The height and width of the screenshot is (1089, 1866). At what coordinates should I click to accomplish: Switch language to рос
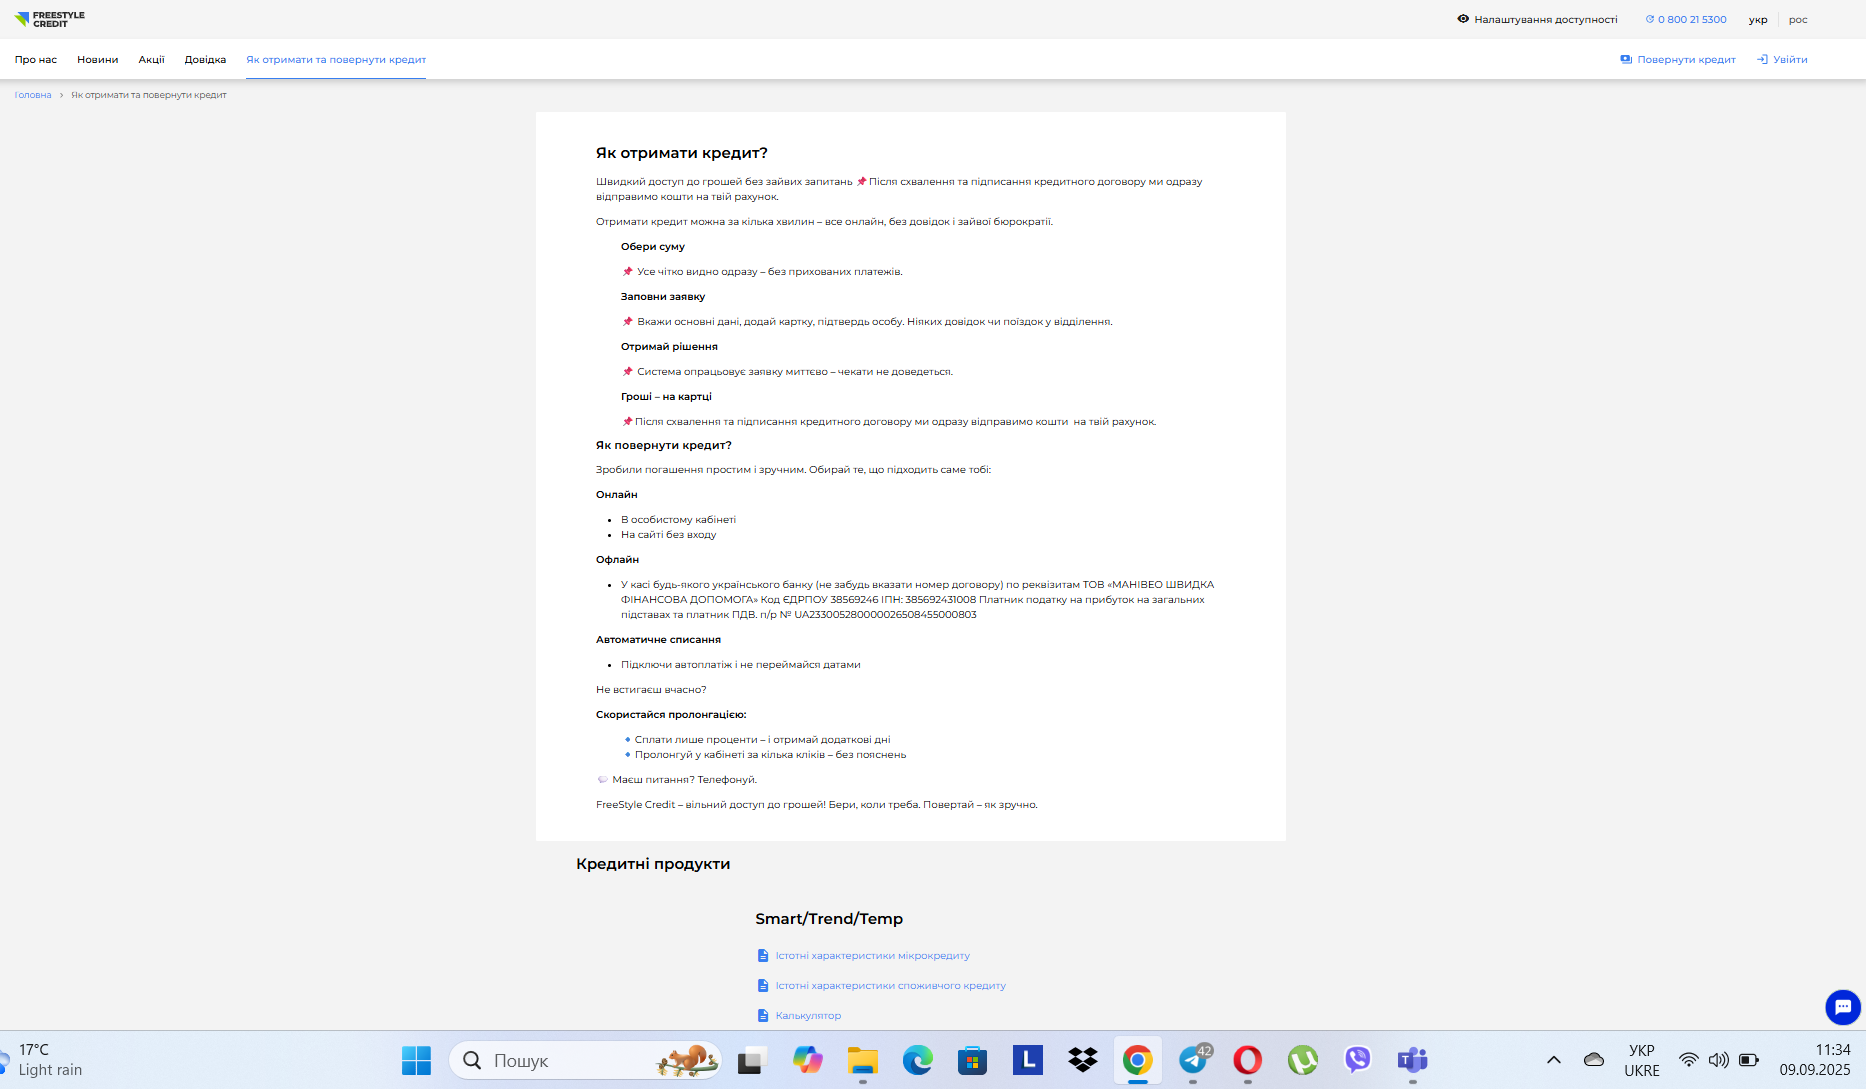(x=1798, y=19)
